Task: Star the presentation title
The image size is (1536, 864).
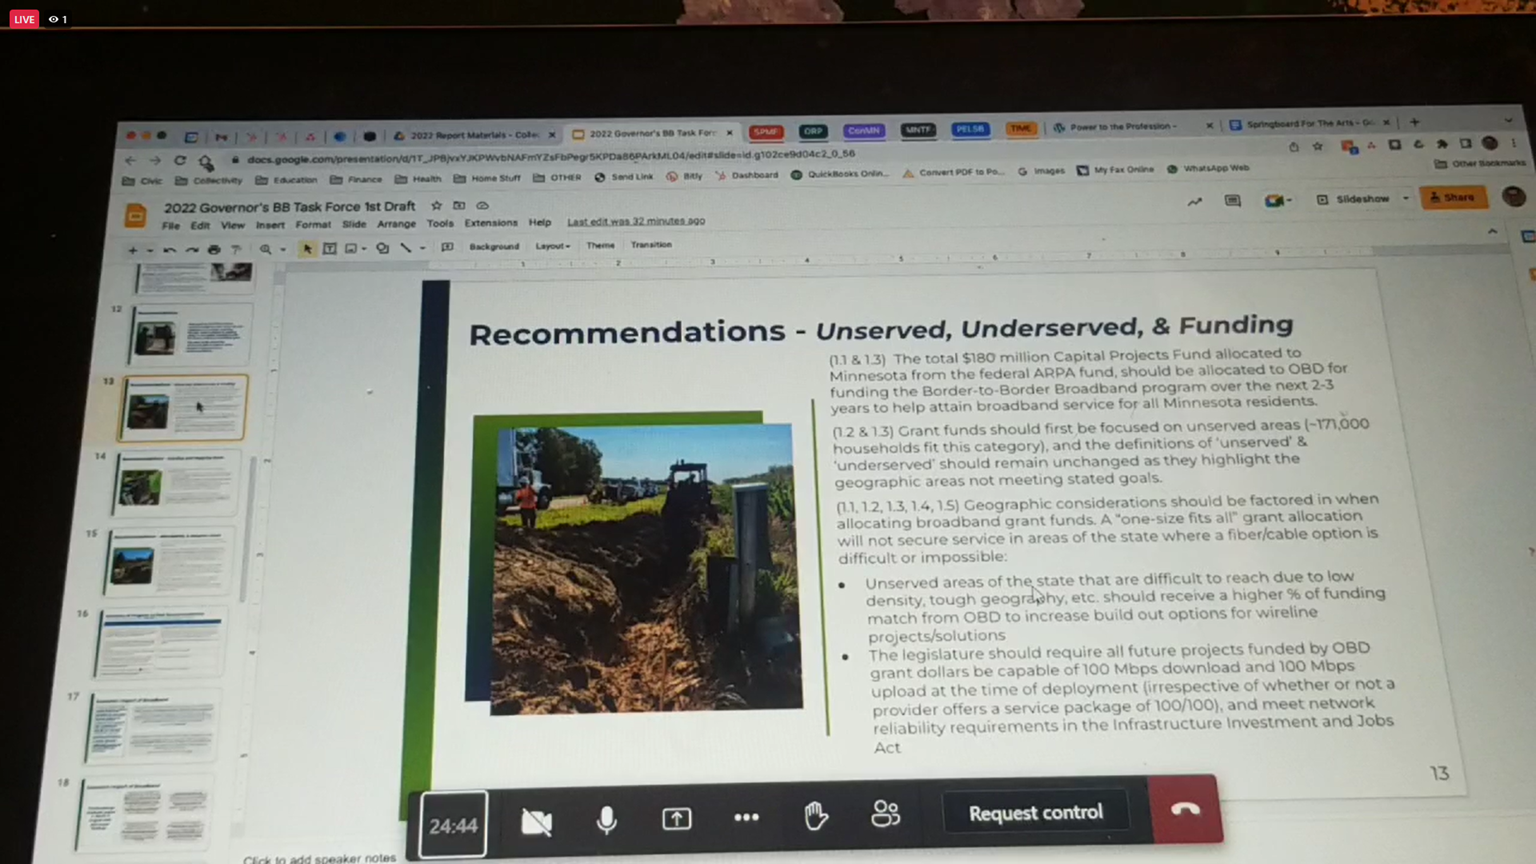Action: click(436, 206)
